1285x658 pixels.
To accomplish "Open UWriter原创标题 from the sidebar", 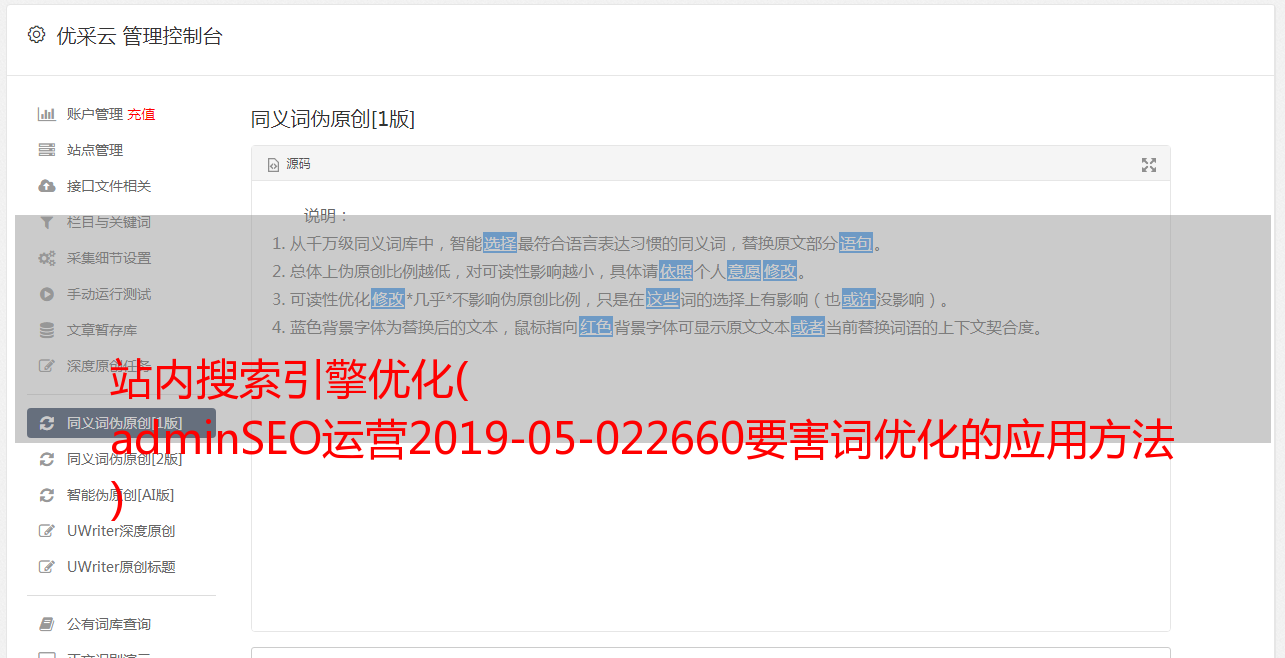I will coord(121,567).
